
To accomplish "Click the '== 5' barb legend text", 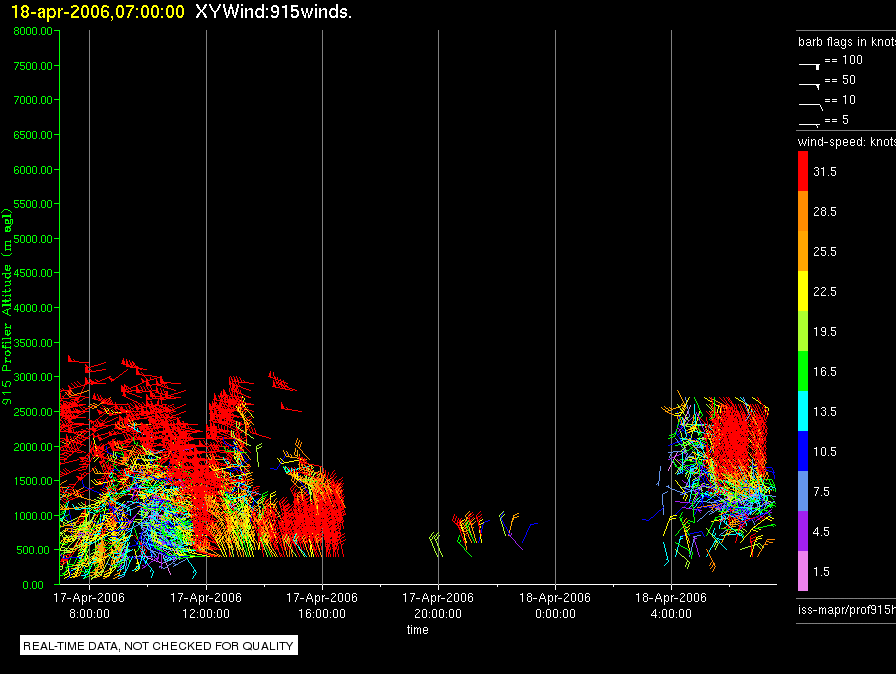I will coord(837,120).
